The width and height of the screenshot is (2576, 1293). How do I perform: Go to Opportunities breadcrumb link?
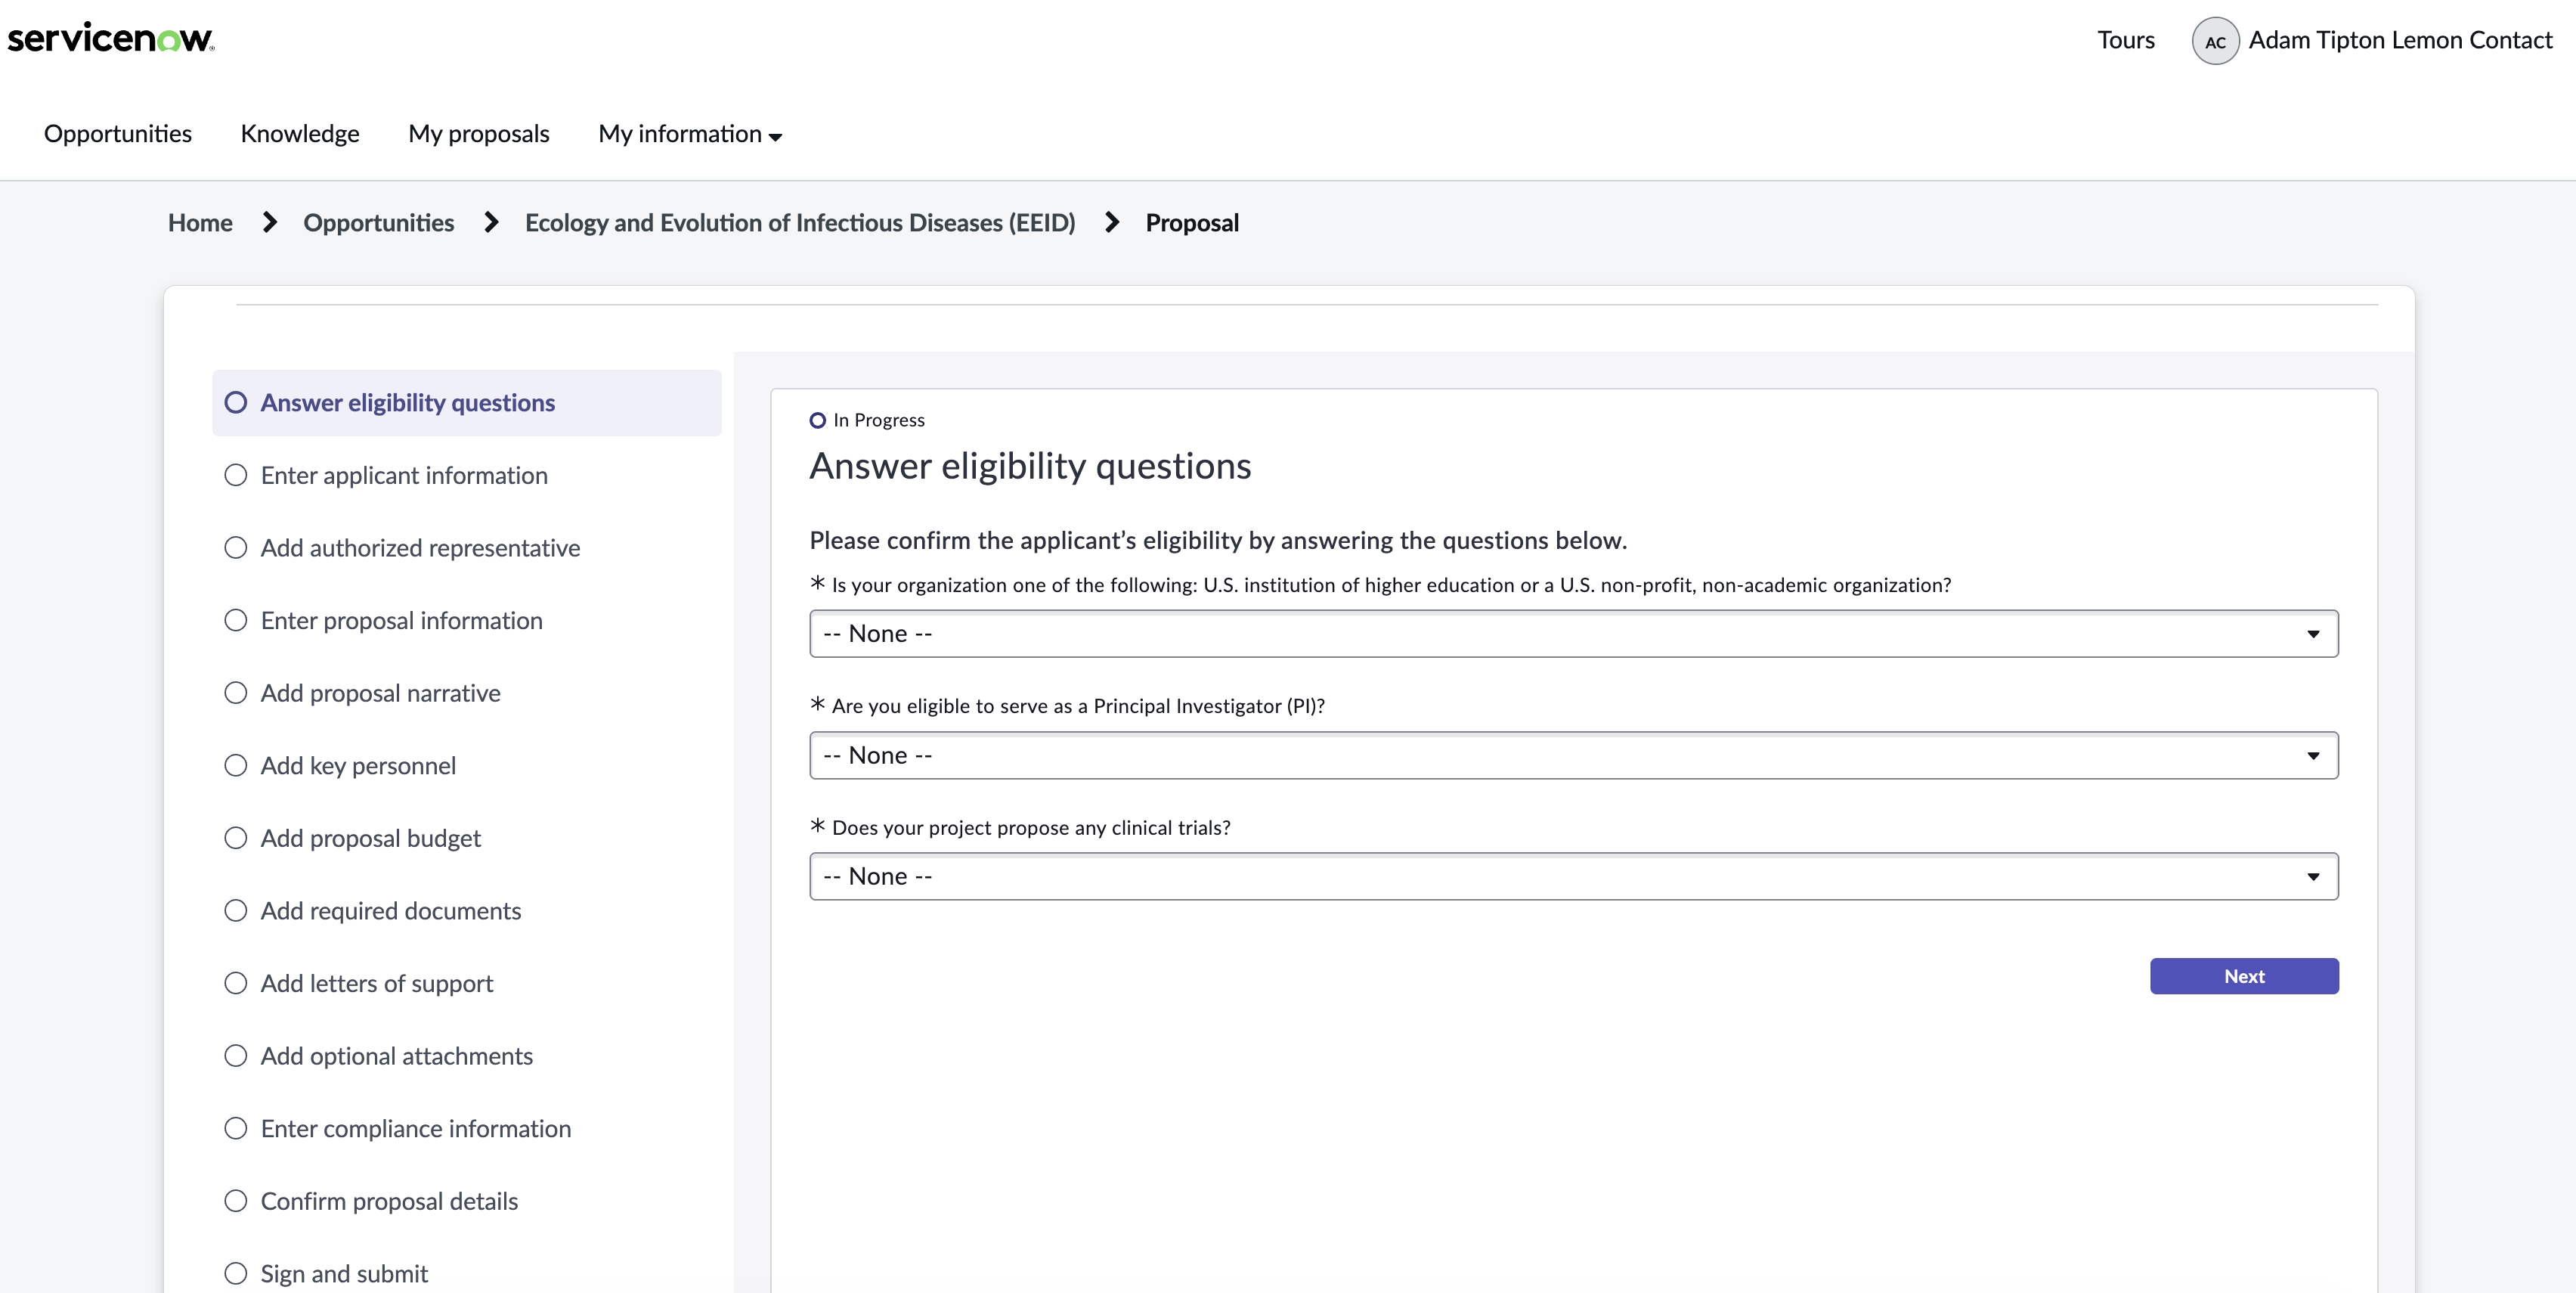coord(378,222)
